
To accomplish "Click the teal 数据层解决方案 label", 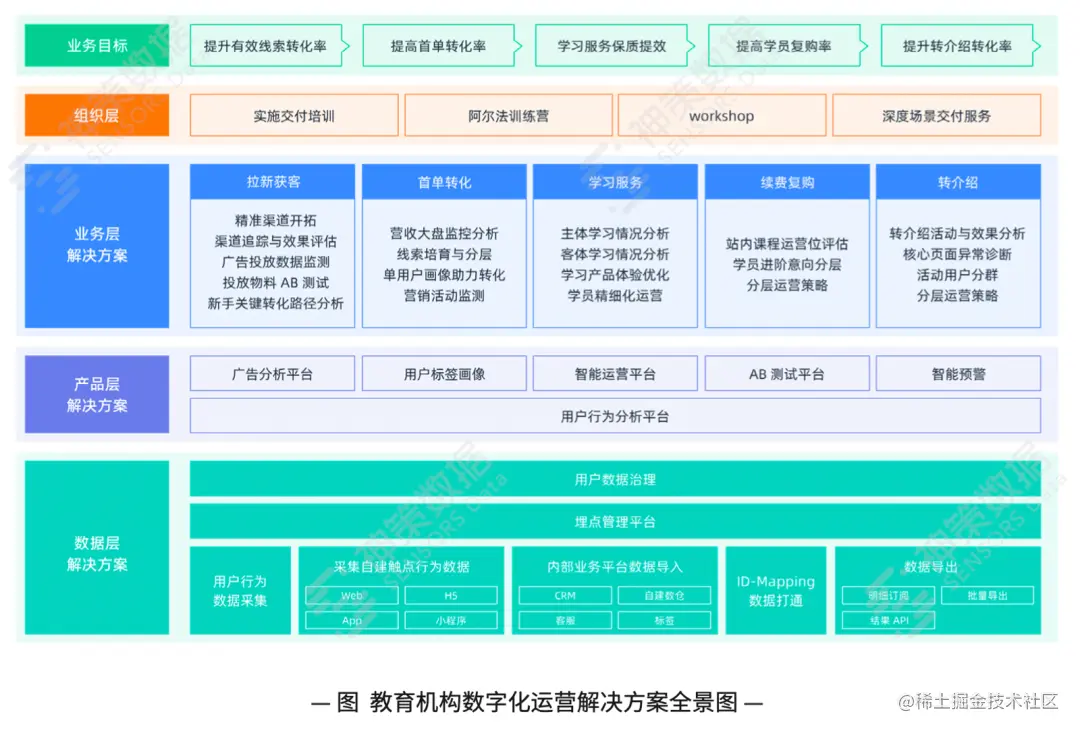I will click(96, 548).
